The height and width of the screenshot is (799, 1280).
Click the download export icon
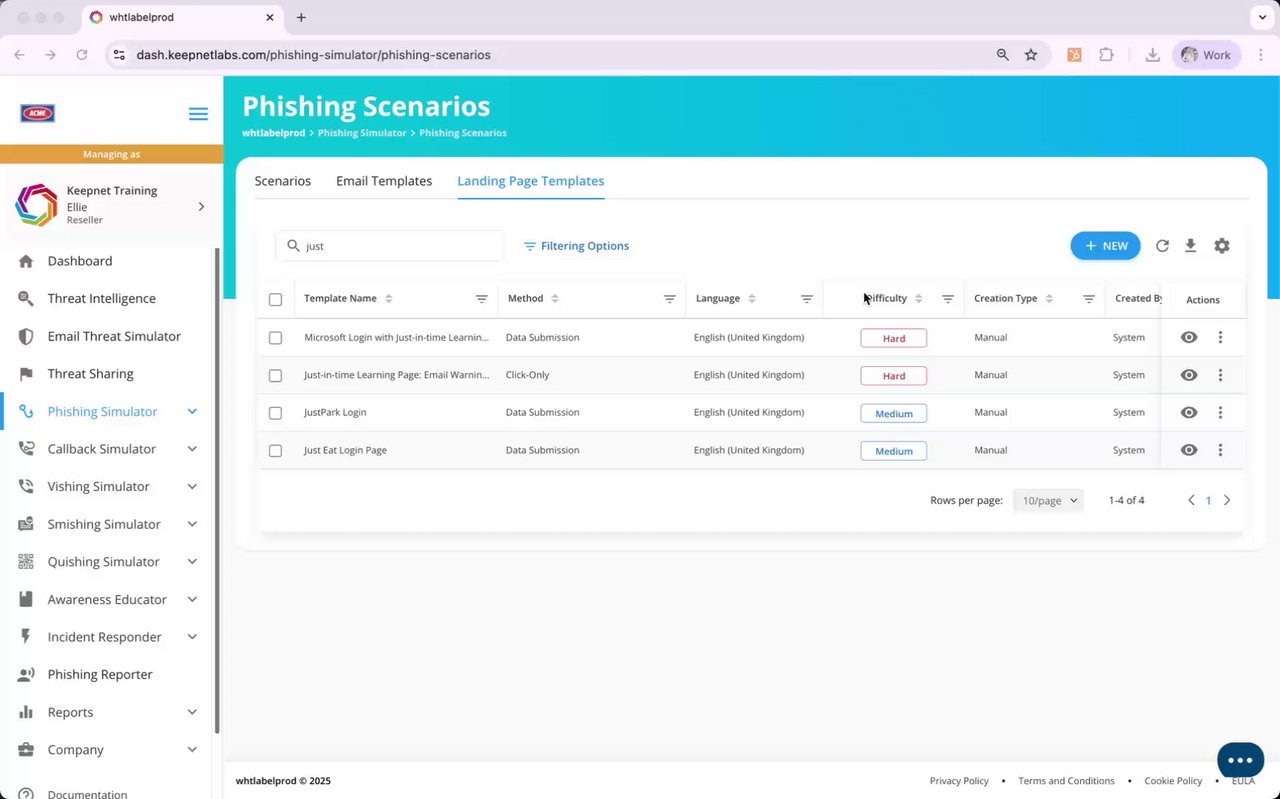pos(1190,246)
